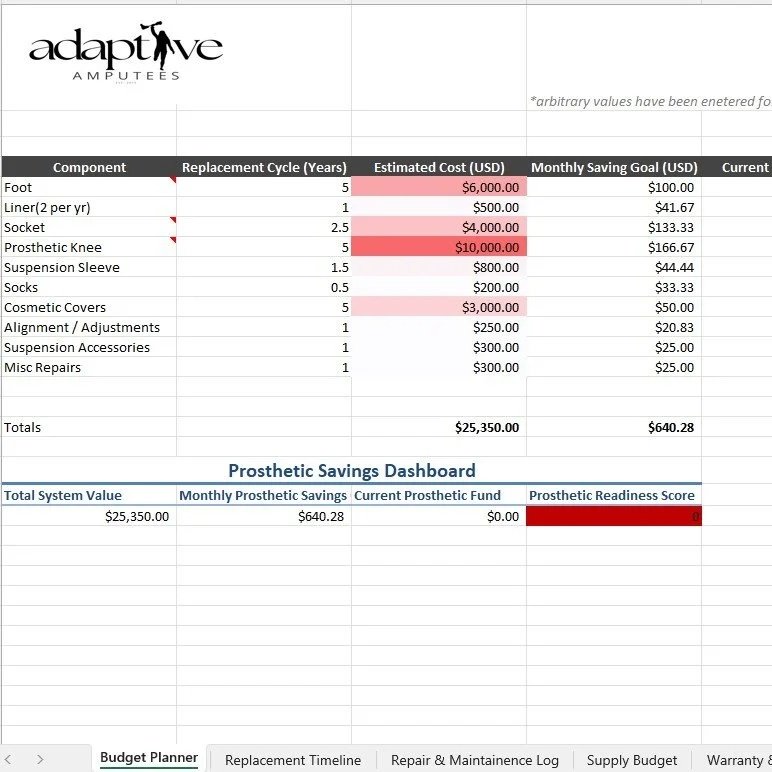772x772 pixels.
Task: Select the $133.33 monthly saving goal cell
Action: coord(614,227)
